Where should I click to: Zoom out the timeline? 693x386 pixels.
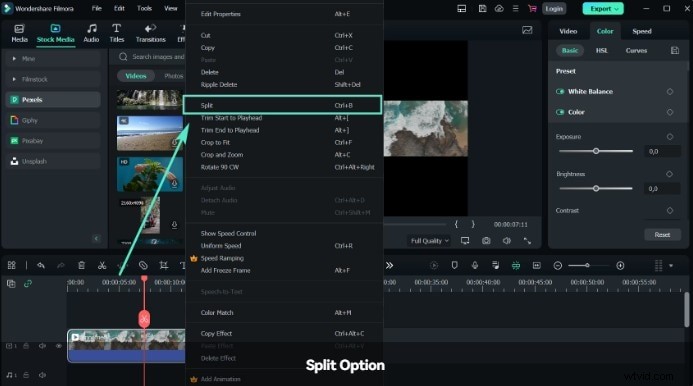point(558,265)
